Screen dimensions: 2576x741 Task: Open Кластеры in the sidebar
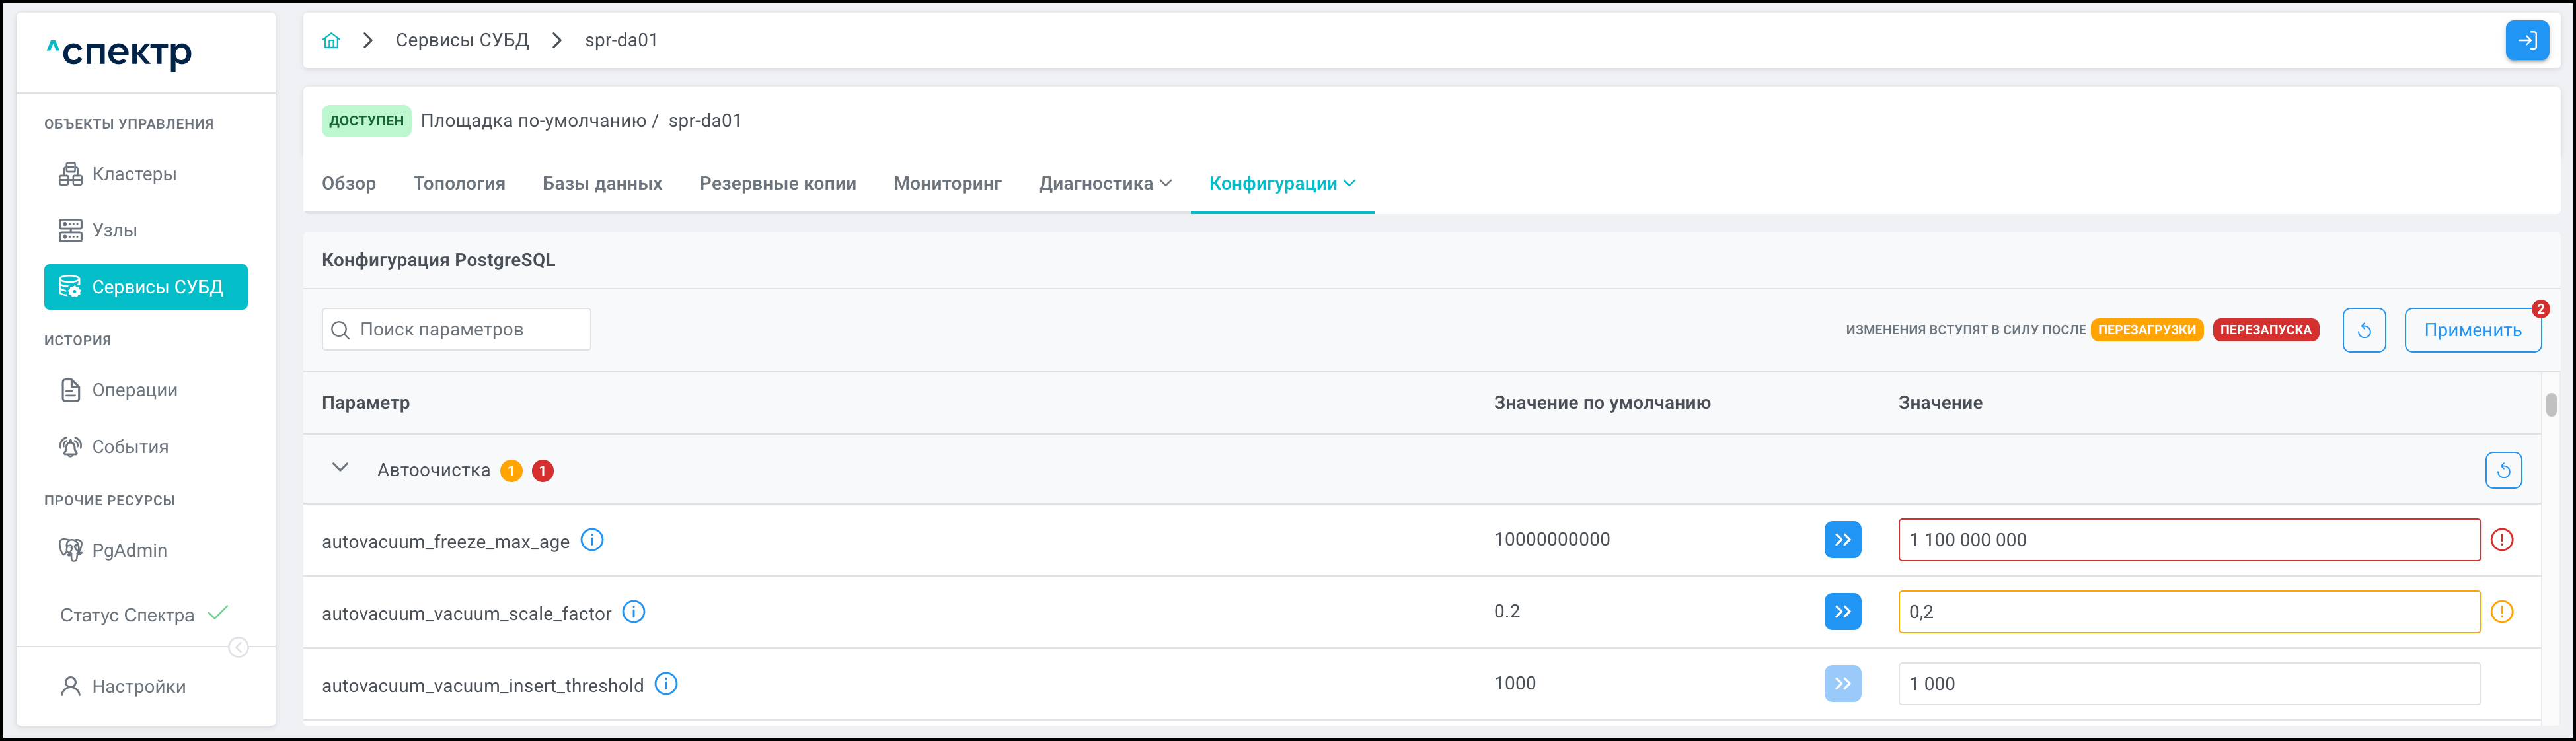(133, 174)
